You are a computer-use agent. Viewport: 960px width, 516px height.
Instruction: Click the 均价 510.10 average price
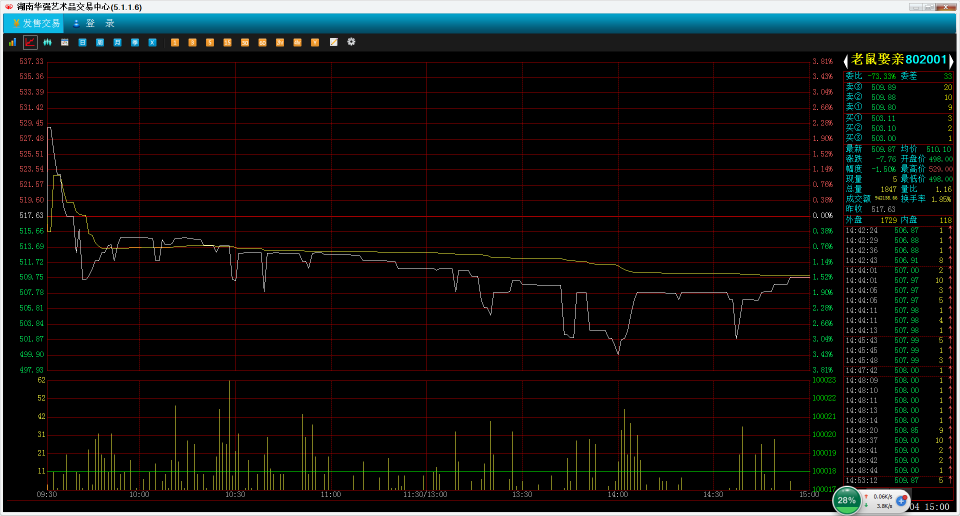click(x=939, y=149)
